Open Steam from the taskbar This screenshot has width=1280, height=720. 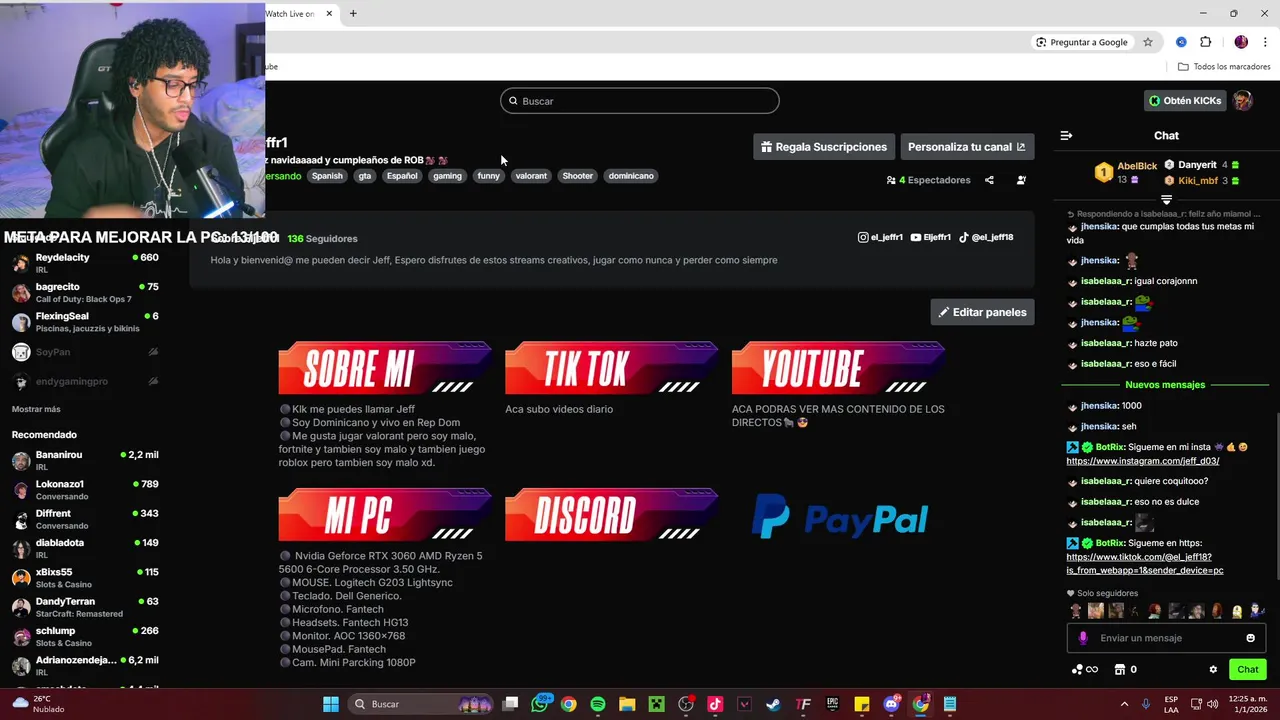point(773,704)
